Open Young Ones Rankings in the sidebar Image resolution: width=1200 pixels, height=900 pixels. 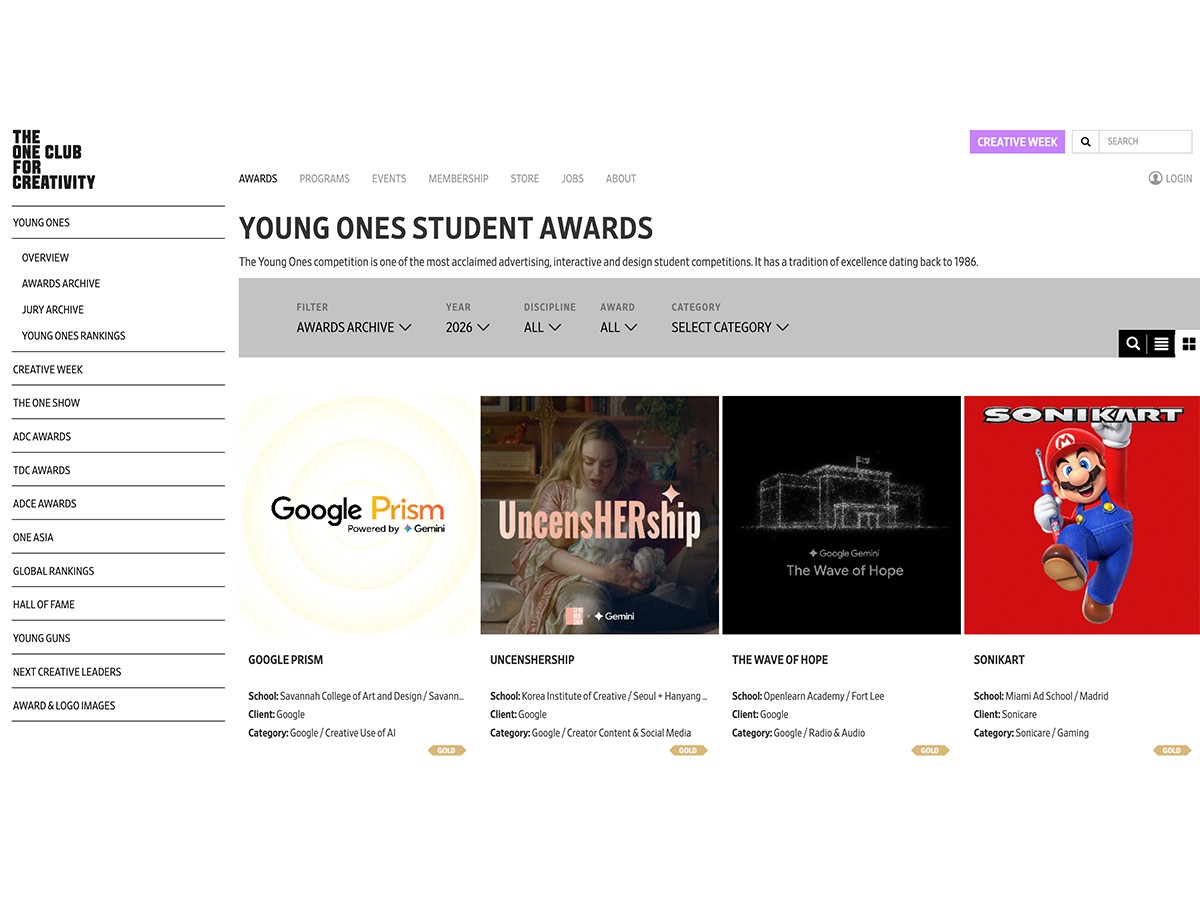(x=74, y=336)
